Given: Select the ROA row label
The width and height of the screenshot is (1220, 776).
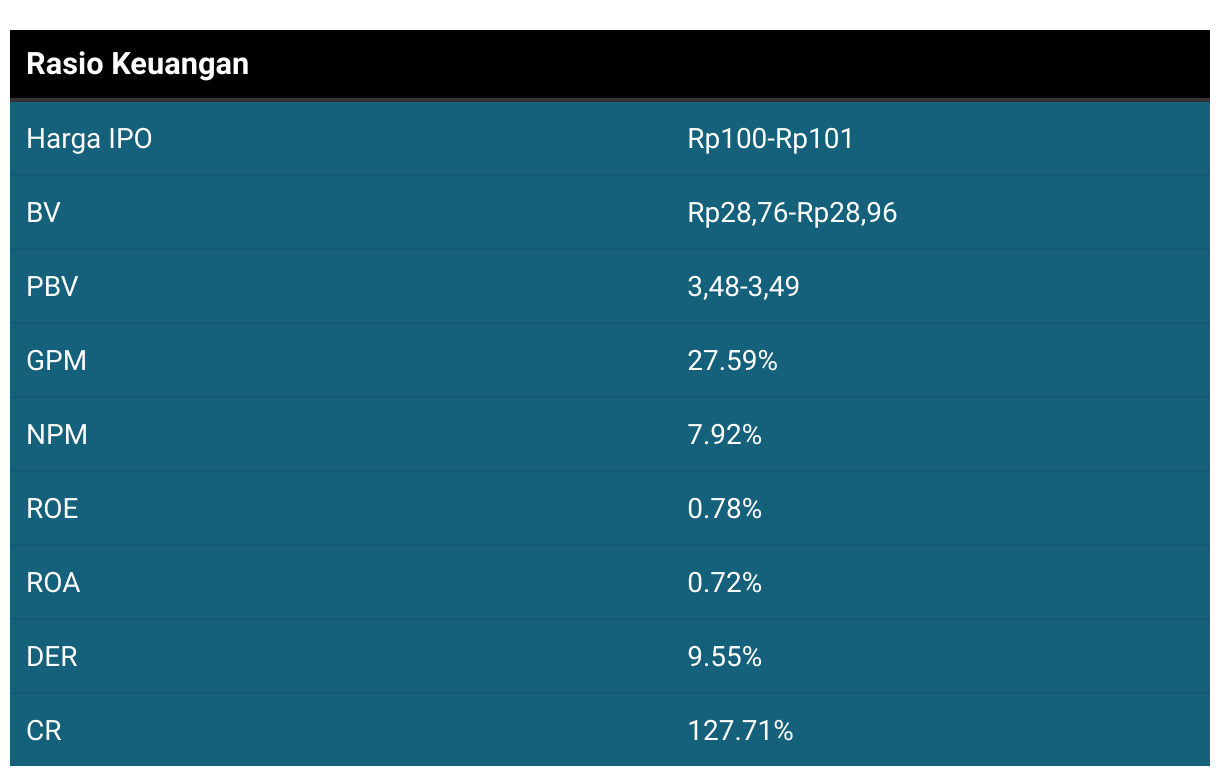Looking at the screenshot, I should (53, 583).
